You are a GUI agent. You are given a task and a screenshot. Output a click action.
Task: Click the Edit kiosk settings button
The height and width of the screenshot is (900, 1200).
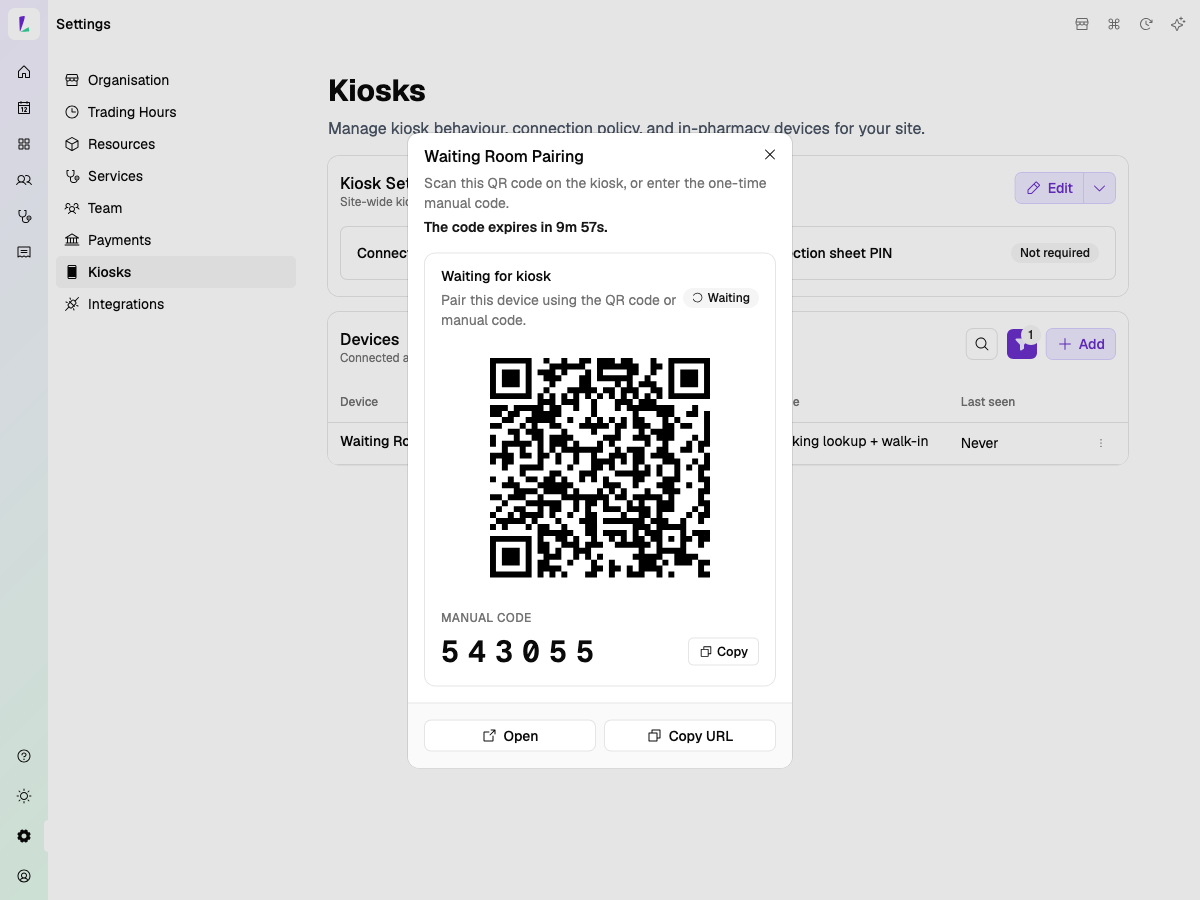1050,188
